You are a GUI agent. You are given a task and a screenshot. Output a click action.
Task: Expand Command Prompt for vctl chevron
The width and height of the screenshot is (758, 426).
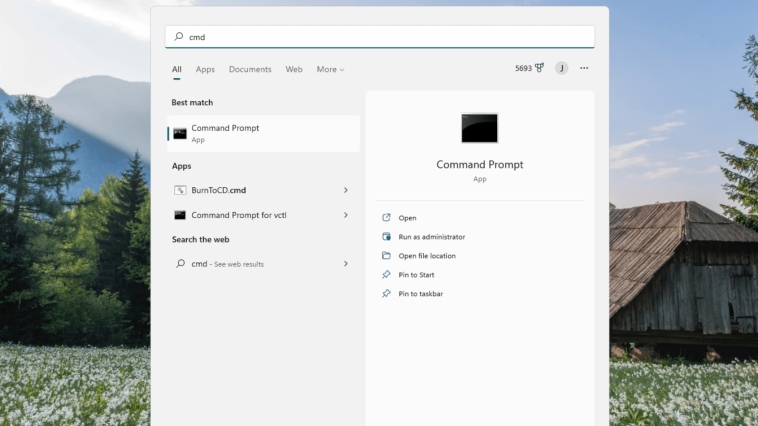(x=346, y=215)
